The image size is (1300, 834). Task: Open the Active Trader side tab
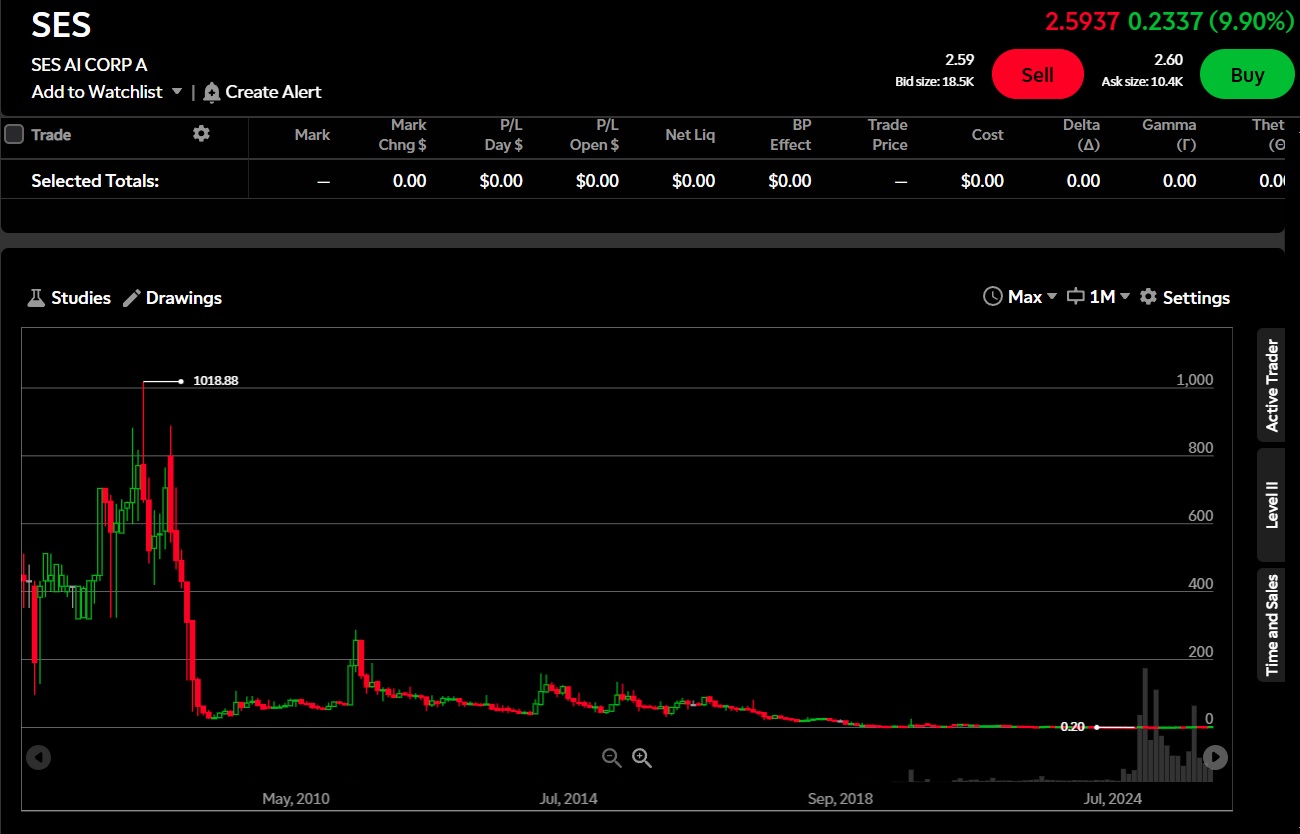tap(1271, 385)
